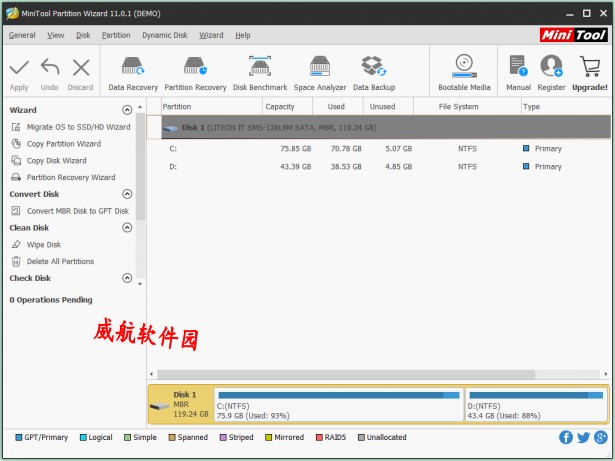Sort by Unused column header
Screen dimensions: 615x461
(x=388, y=107)
